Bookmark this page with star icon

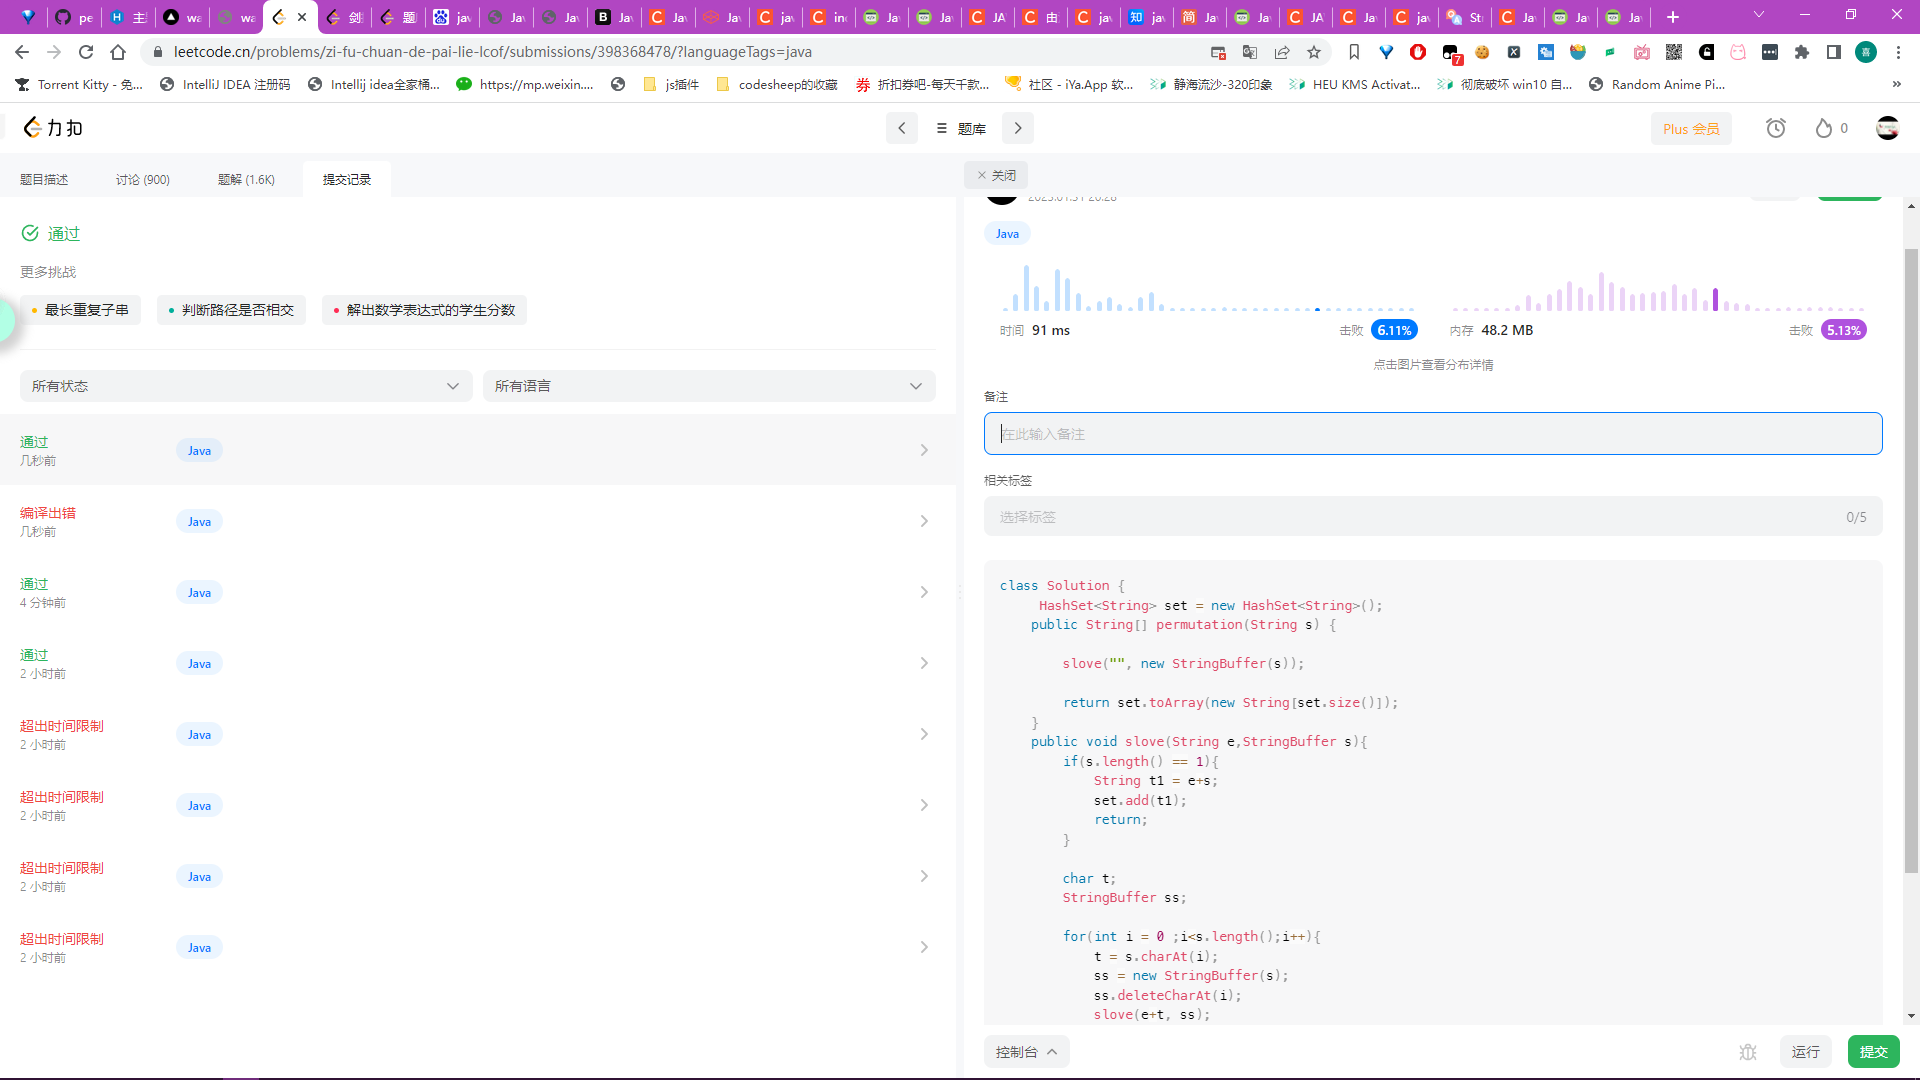pyautogui.click(x=1314, y=52)
